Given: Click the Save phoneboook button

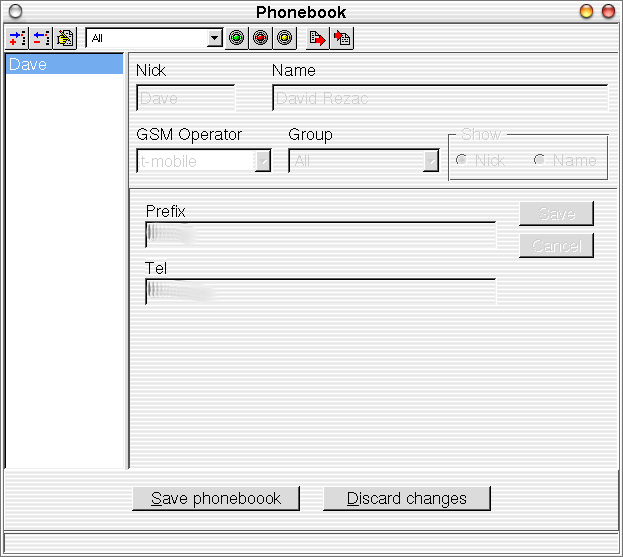Looking at the screenshot, I should pos(216,498).
